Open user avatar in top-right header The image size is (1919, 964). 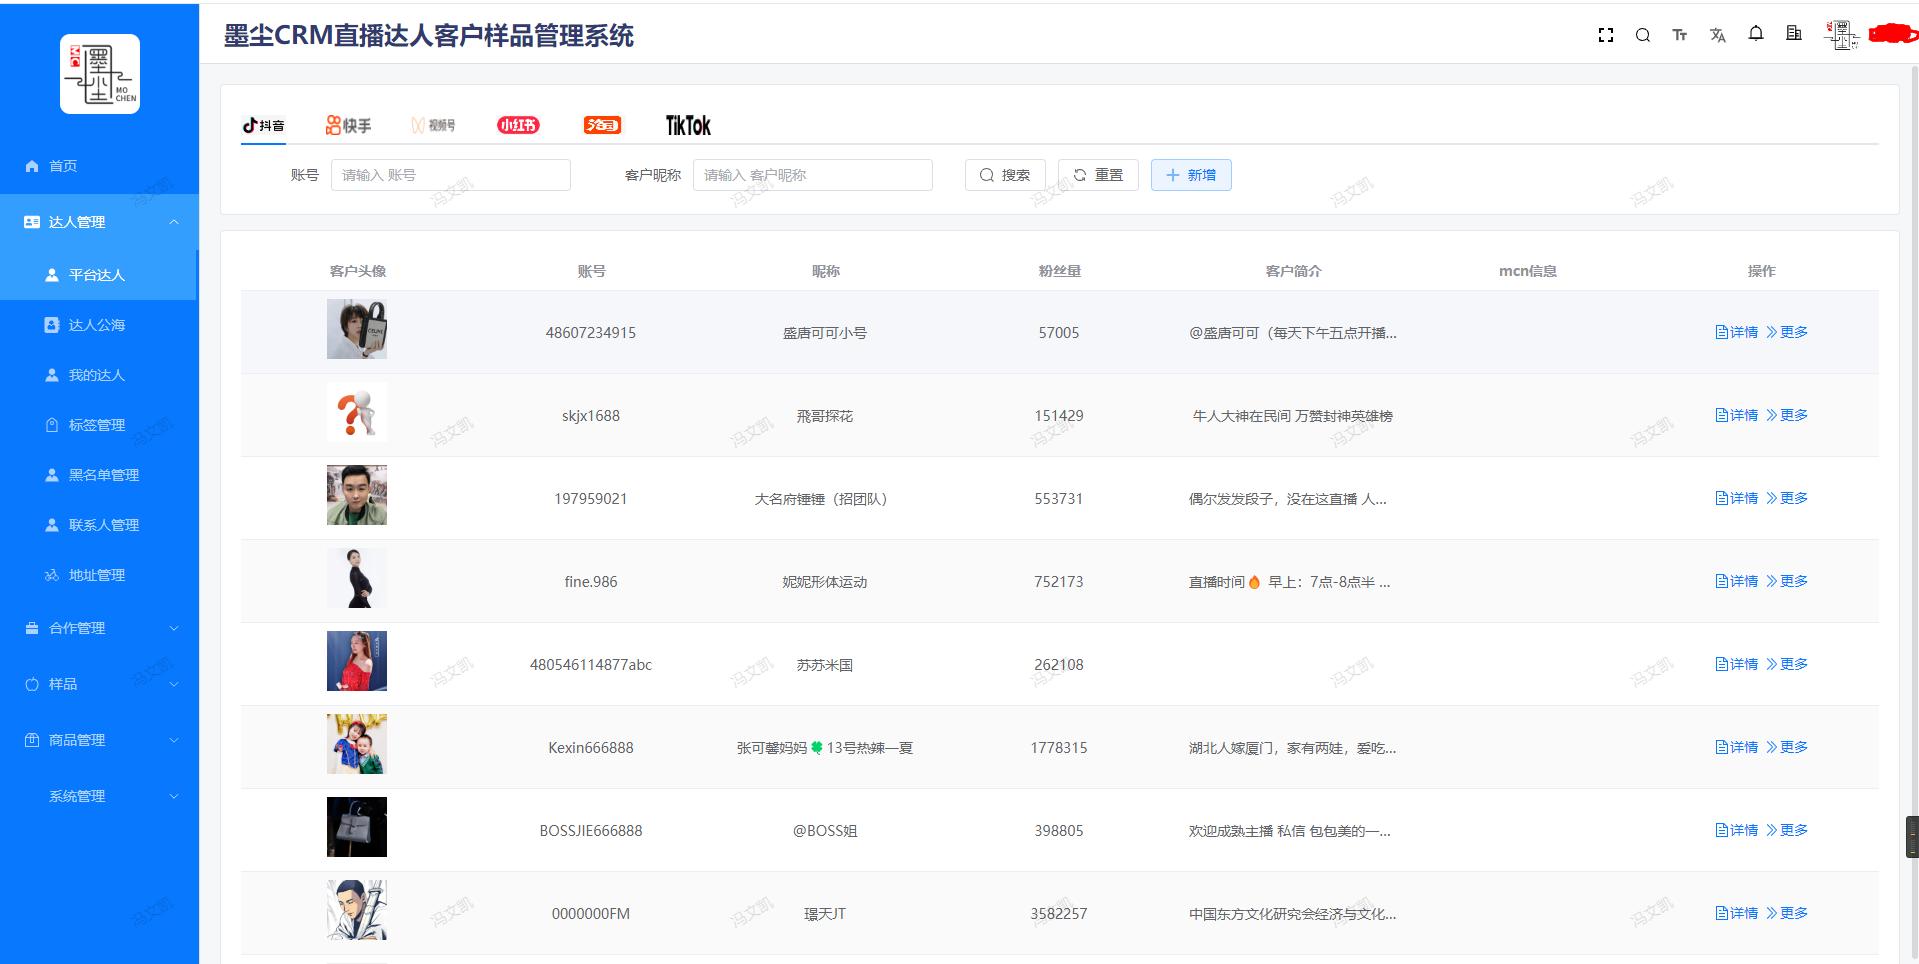click(x=1841, y=35)
